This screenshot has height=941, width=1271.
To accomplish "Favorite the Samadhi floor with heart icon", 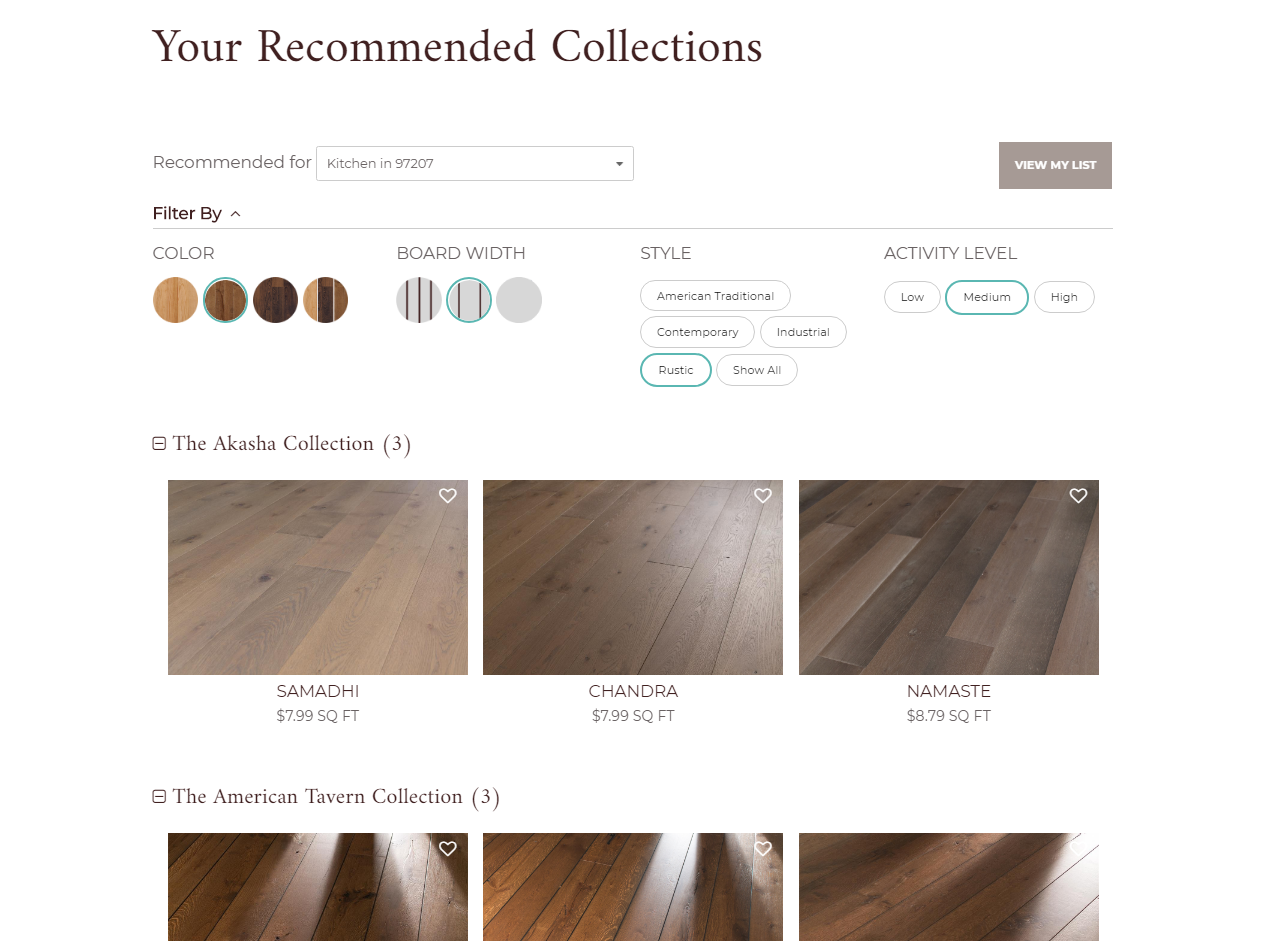I will point(448,496).
